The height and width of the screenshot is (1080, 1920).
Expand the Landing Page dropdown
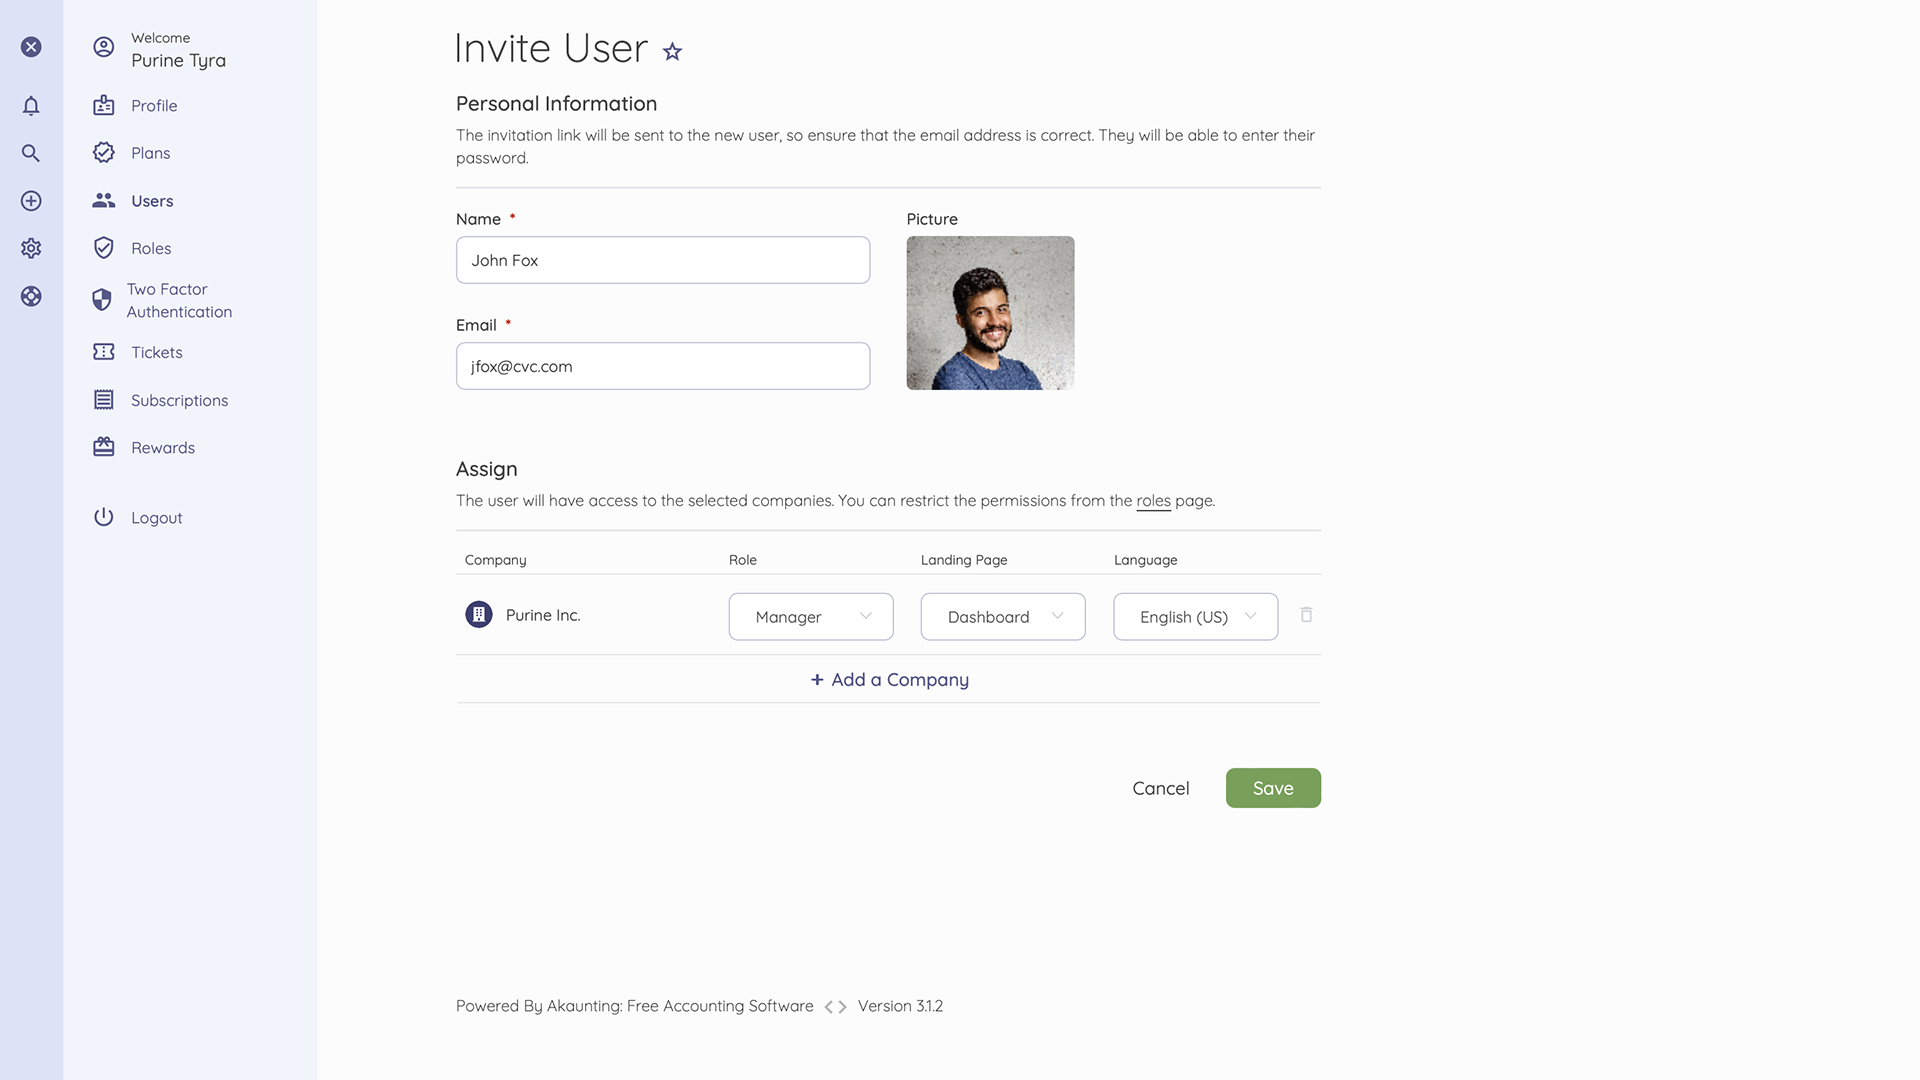click(1002, 616)
